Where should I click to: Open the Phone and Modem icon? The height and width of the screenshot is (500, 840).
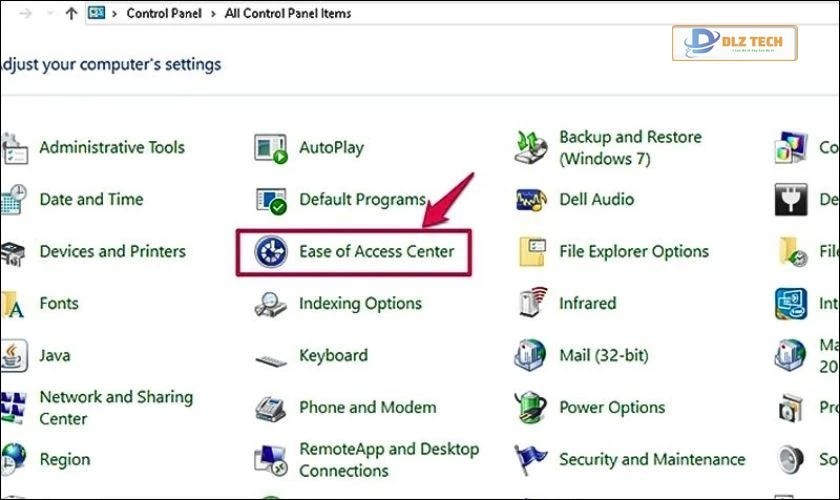(272, 408)
